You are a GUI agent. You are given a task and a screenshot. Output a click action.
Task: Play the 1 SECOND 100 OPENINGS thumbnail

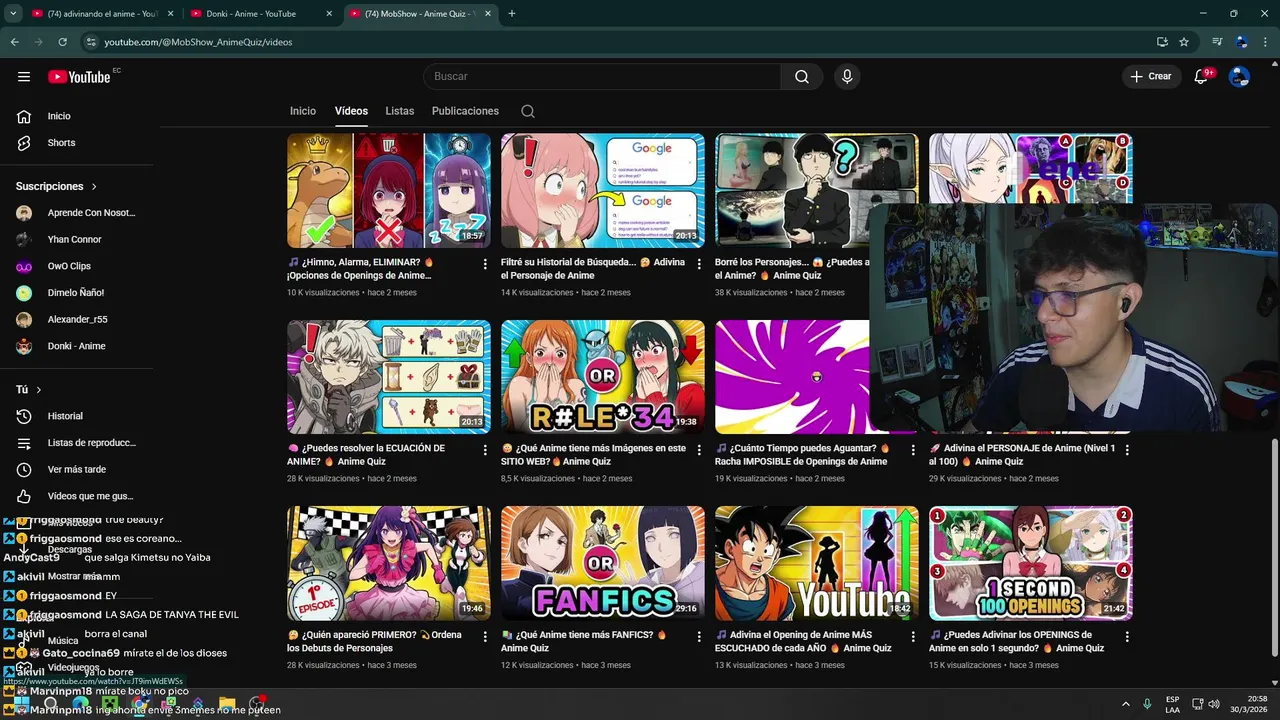coord(1031,563)
